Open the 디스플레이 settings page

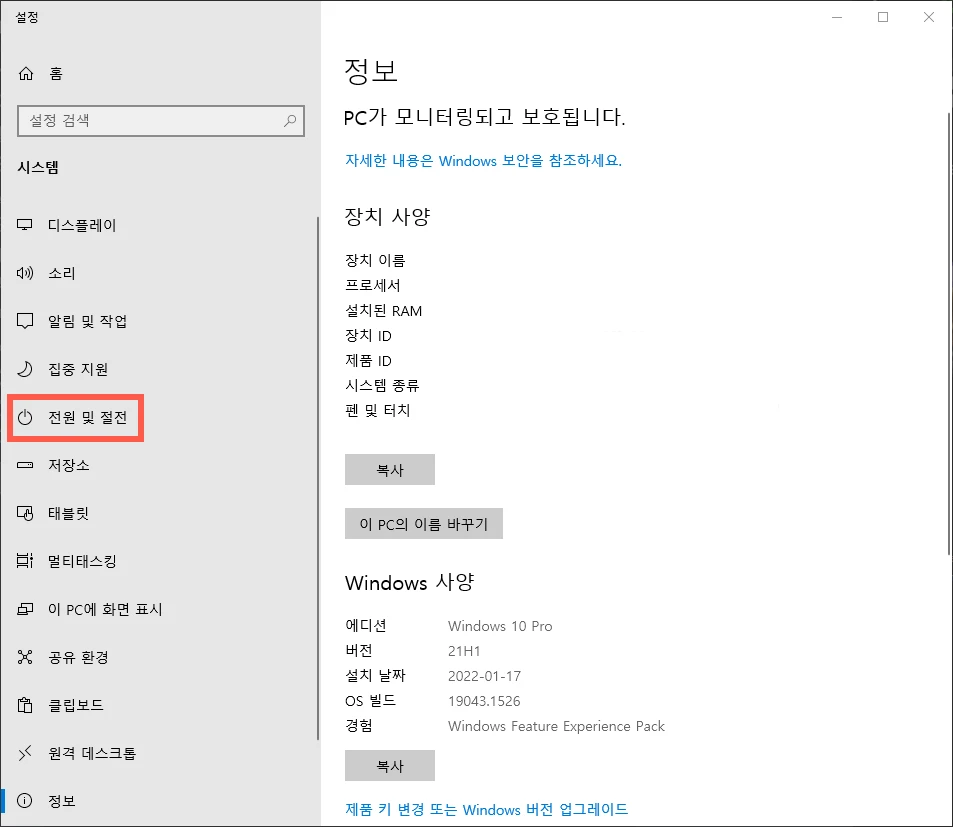159,225
